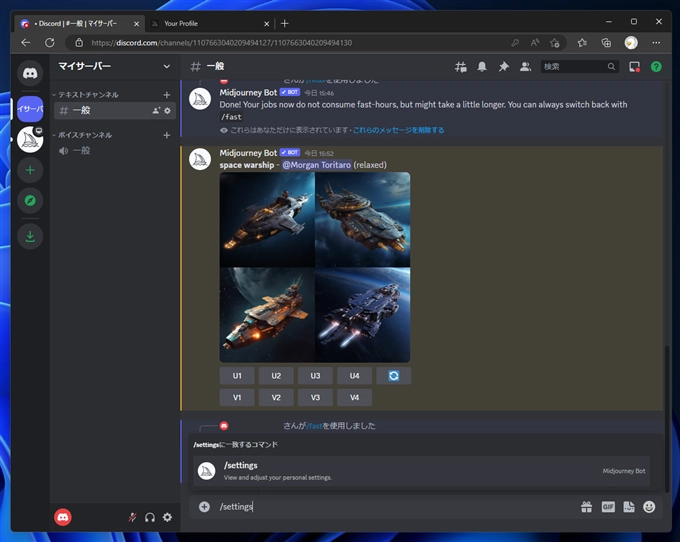Click the @Morgan Toritaro mention
680x542 pixels.
[317, 165]
